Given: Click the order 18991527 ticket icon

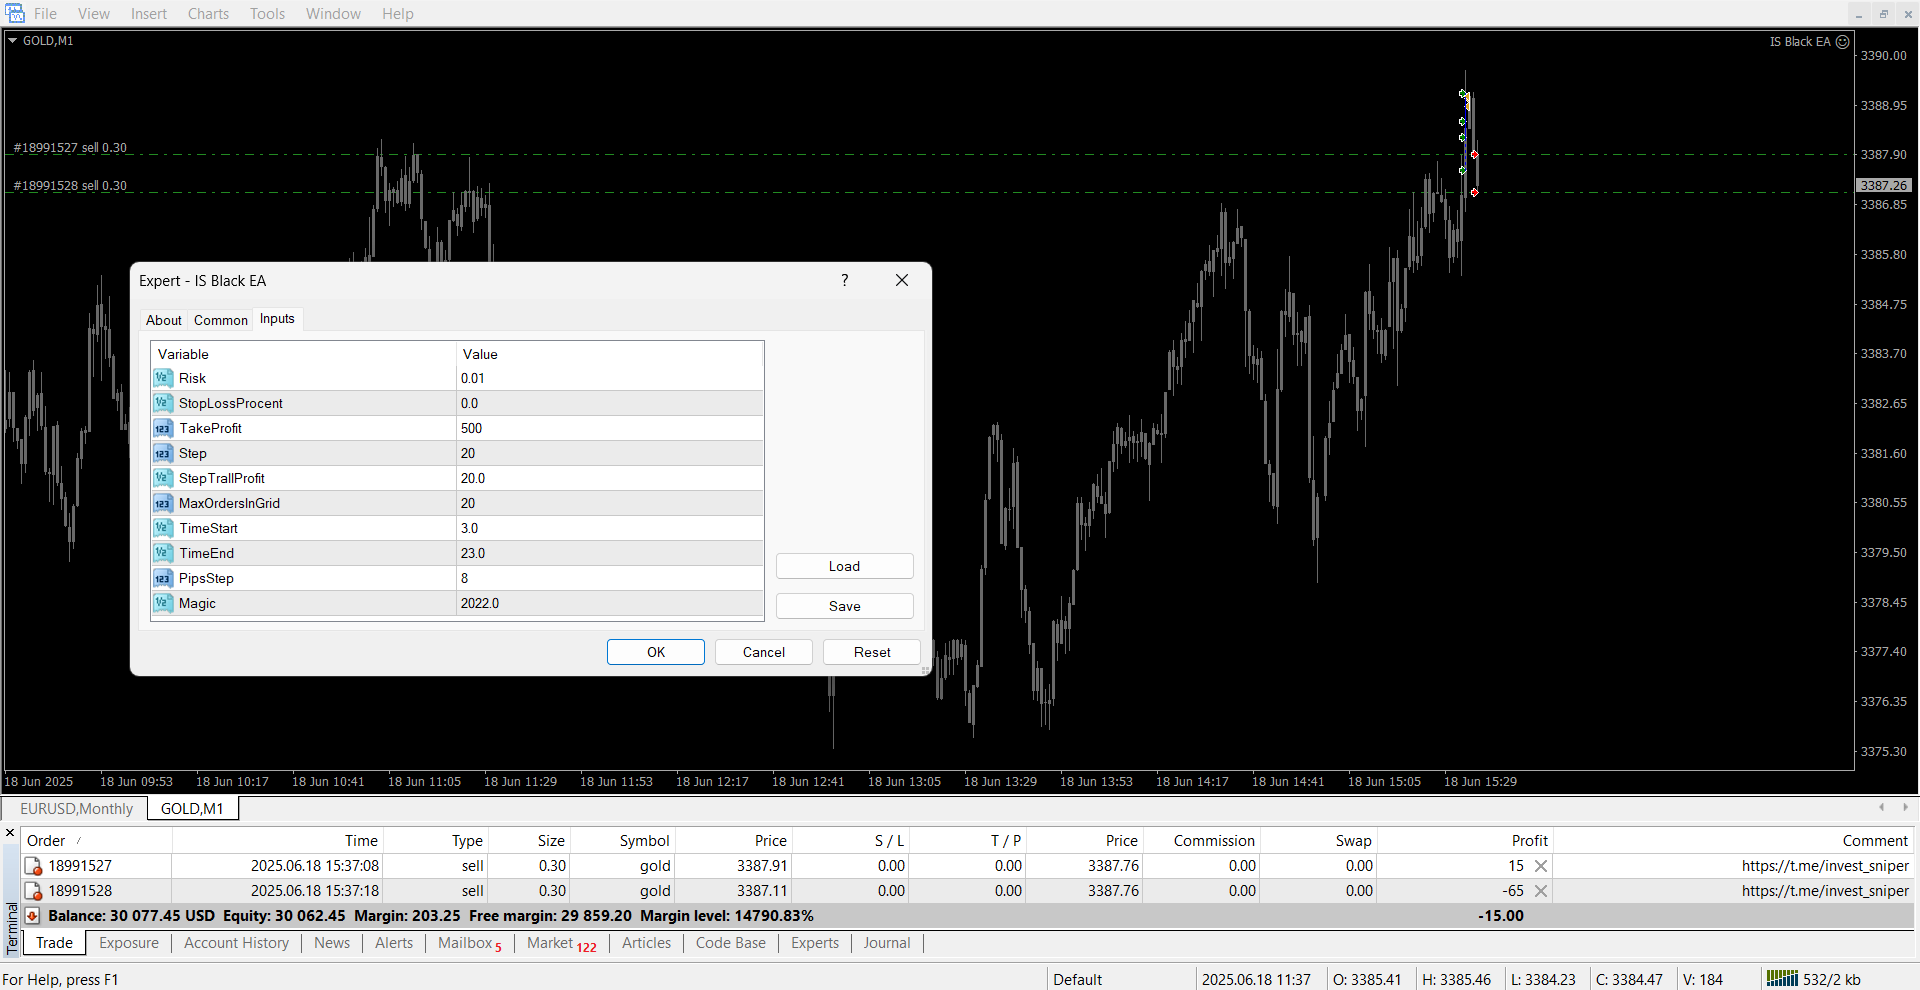Looking at the screenshot, I should (33, 866).
